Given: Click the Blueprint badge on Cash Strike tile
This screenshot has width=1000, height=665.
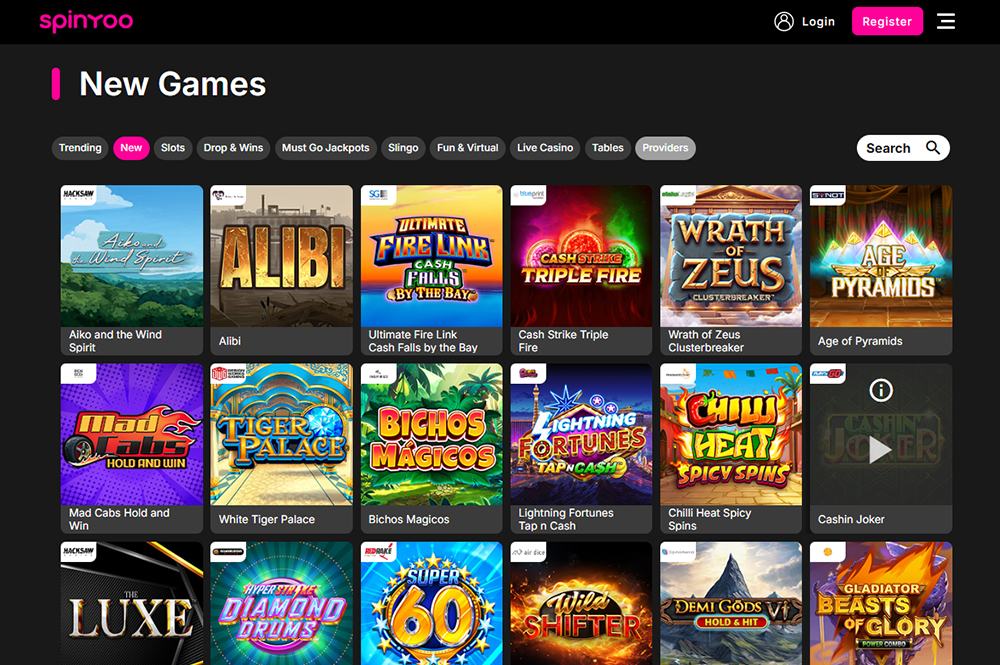Looking at the screenshot, I should click(527, 196).
